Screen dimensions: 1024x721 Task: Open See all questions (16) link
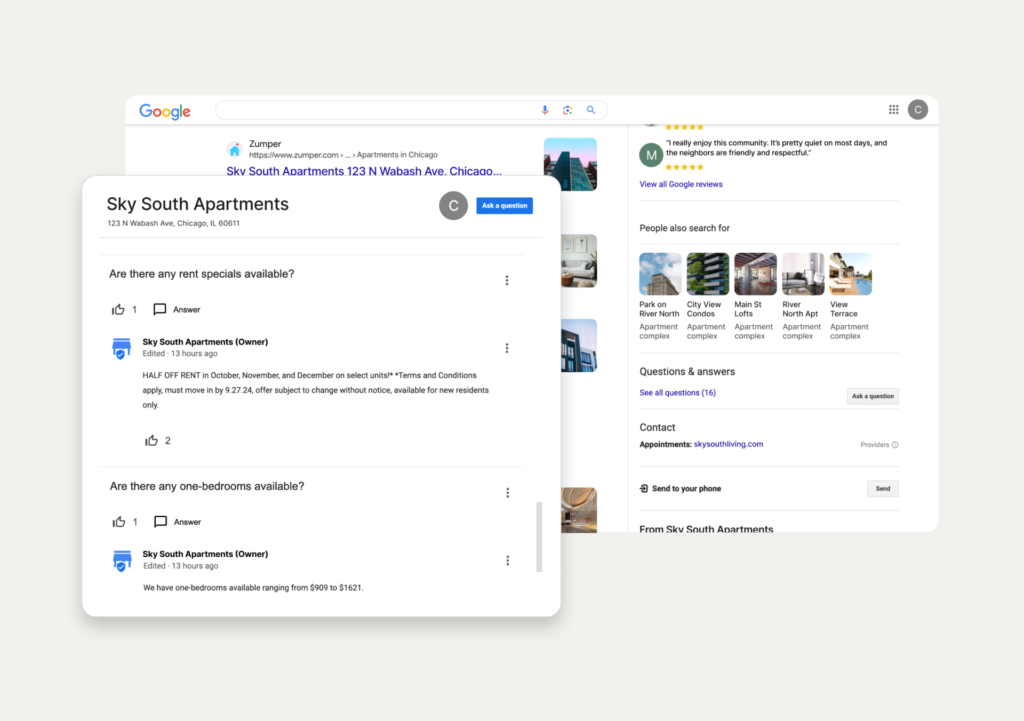pyautogui.click(x=677, y=393)
